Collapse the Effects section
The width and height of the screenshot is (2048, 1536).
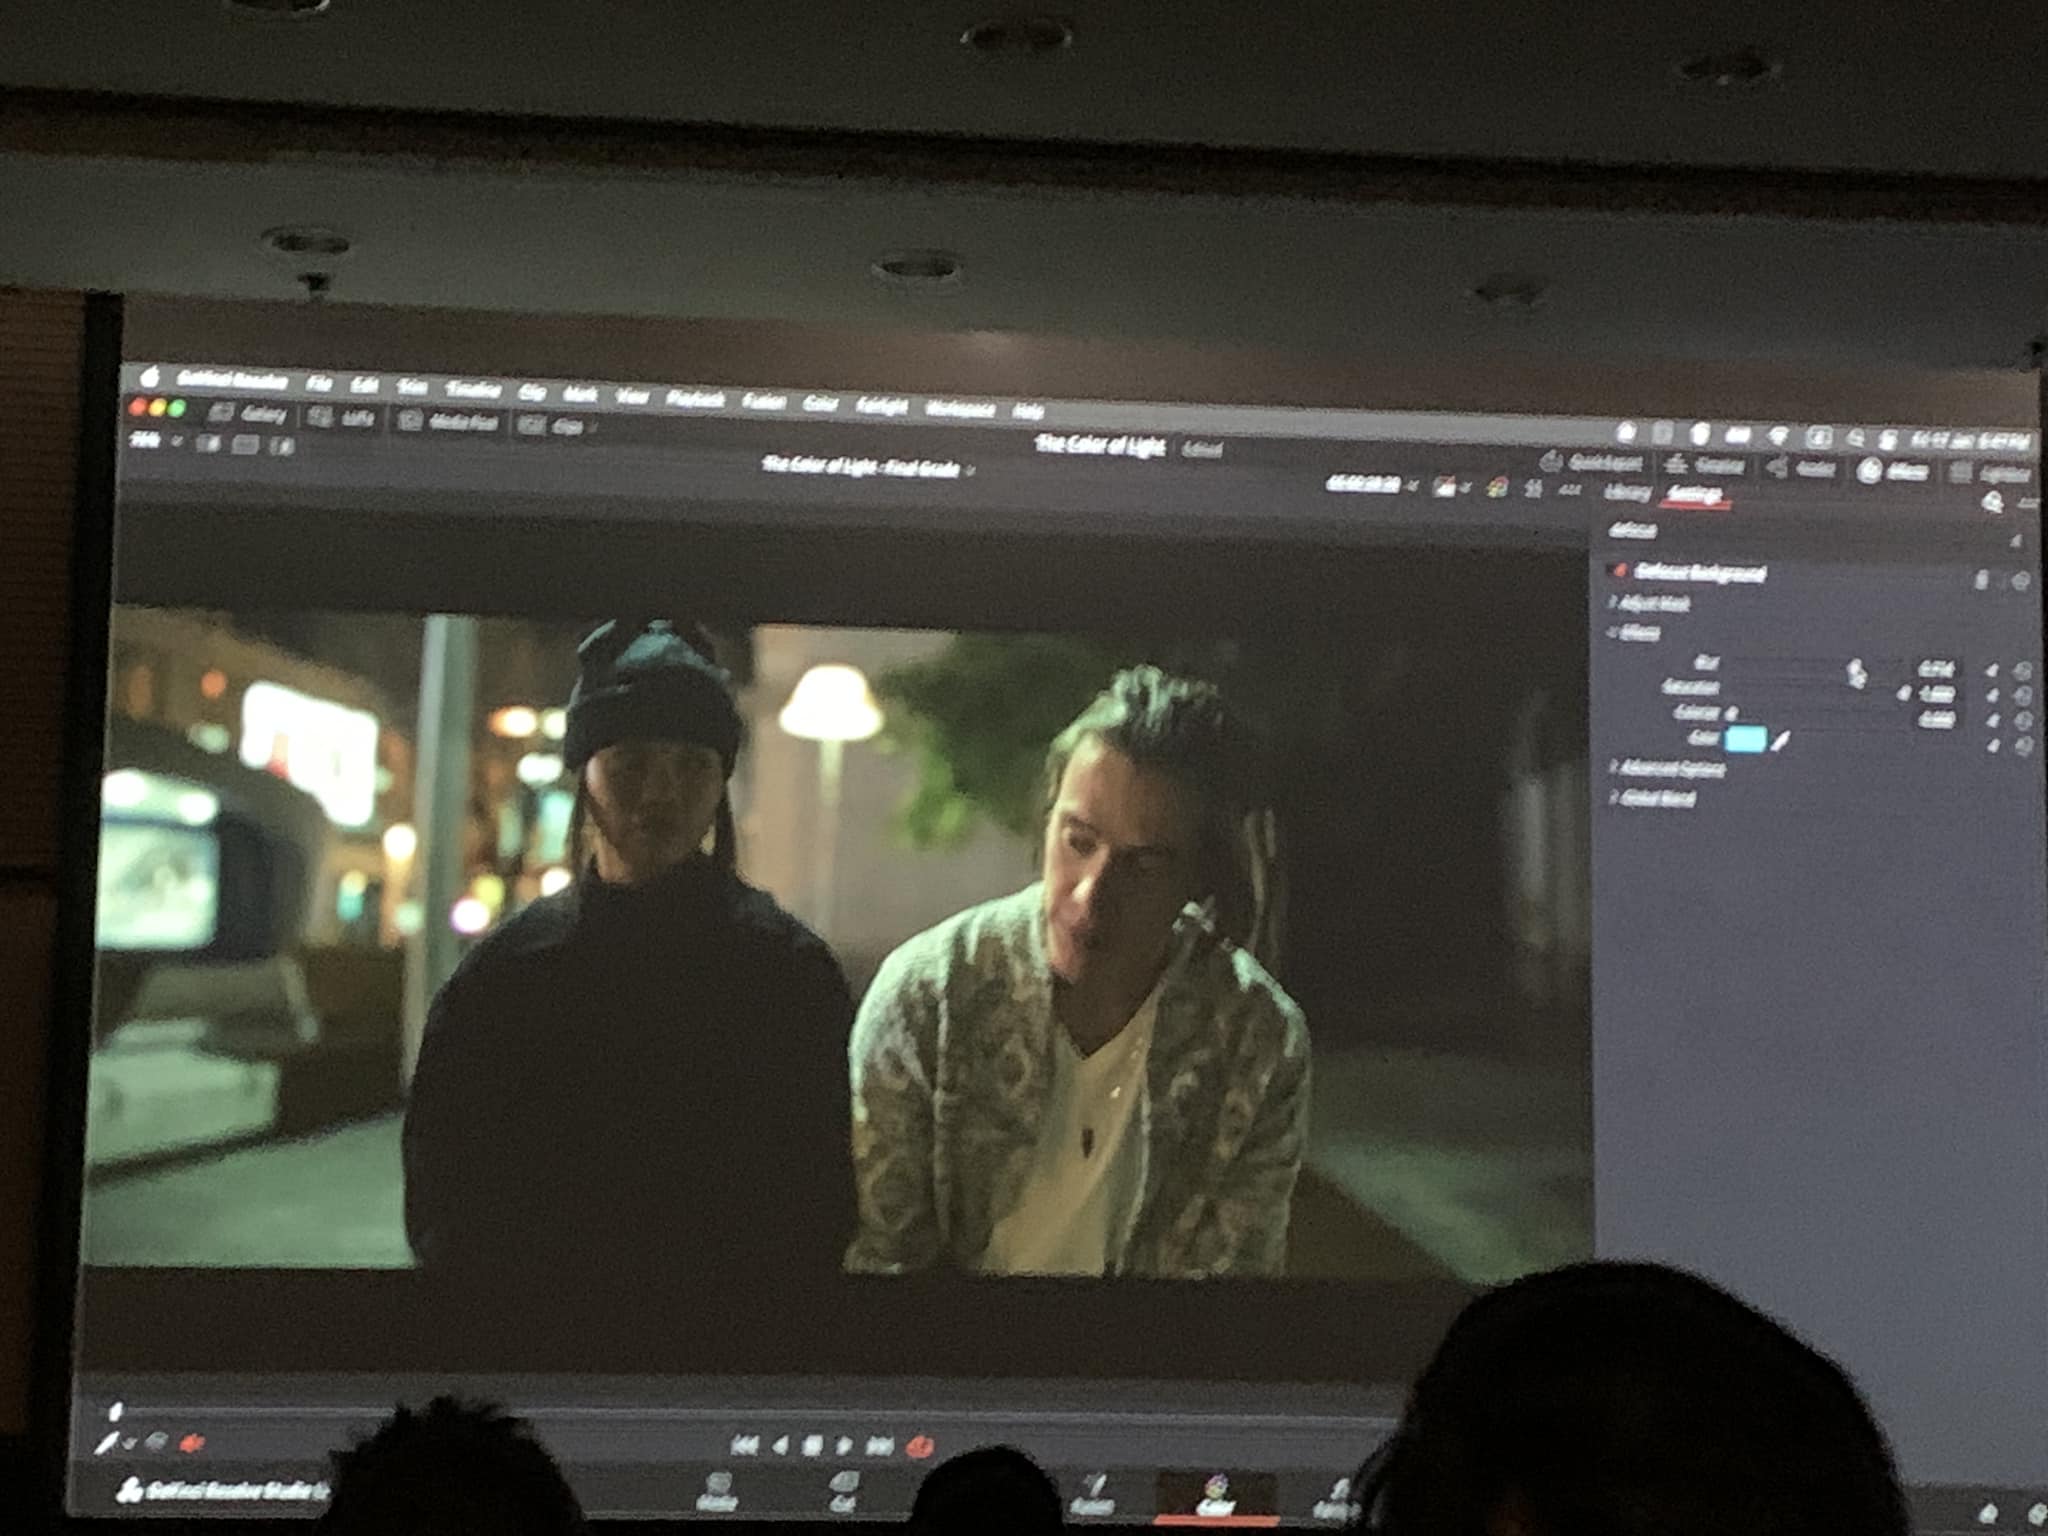point(1636,633)
